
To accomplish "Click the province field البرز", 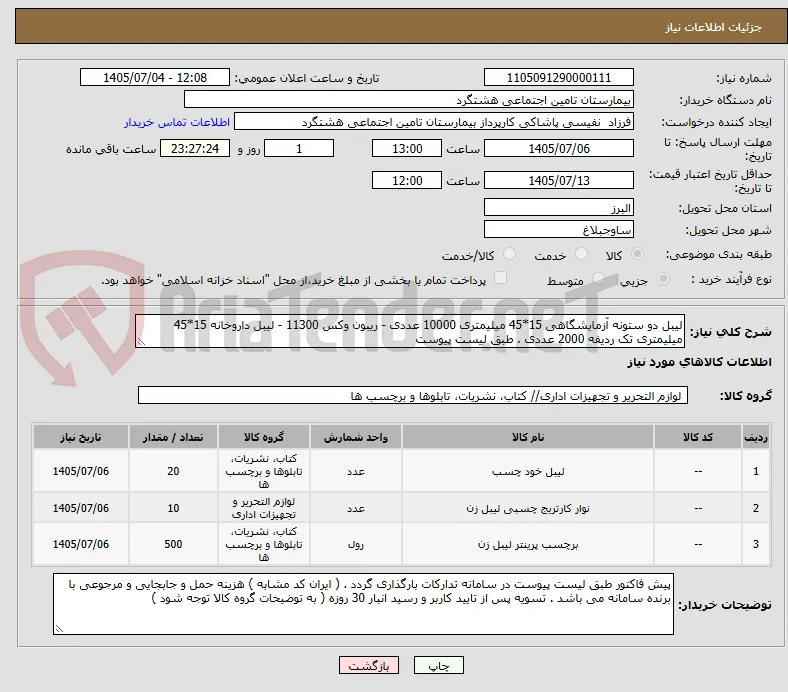I will (x=558, y=208).
